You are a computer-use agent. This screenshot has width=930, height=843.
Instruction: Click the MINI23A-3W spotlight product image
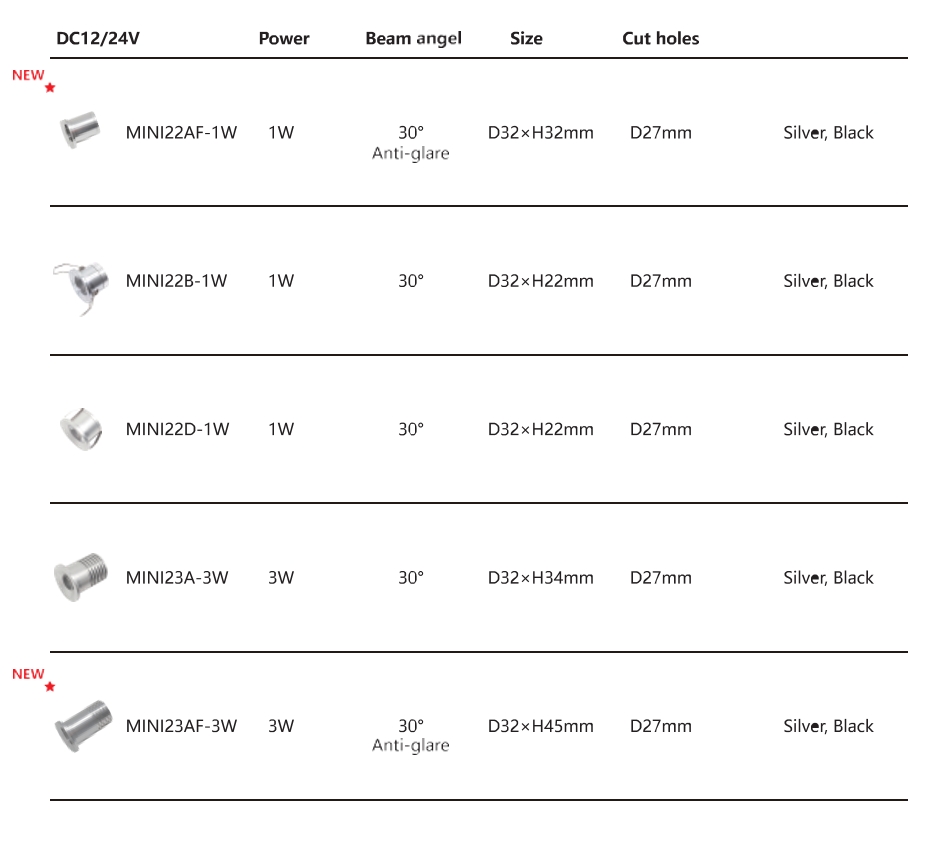77,577
